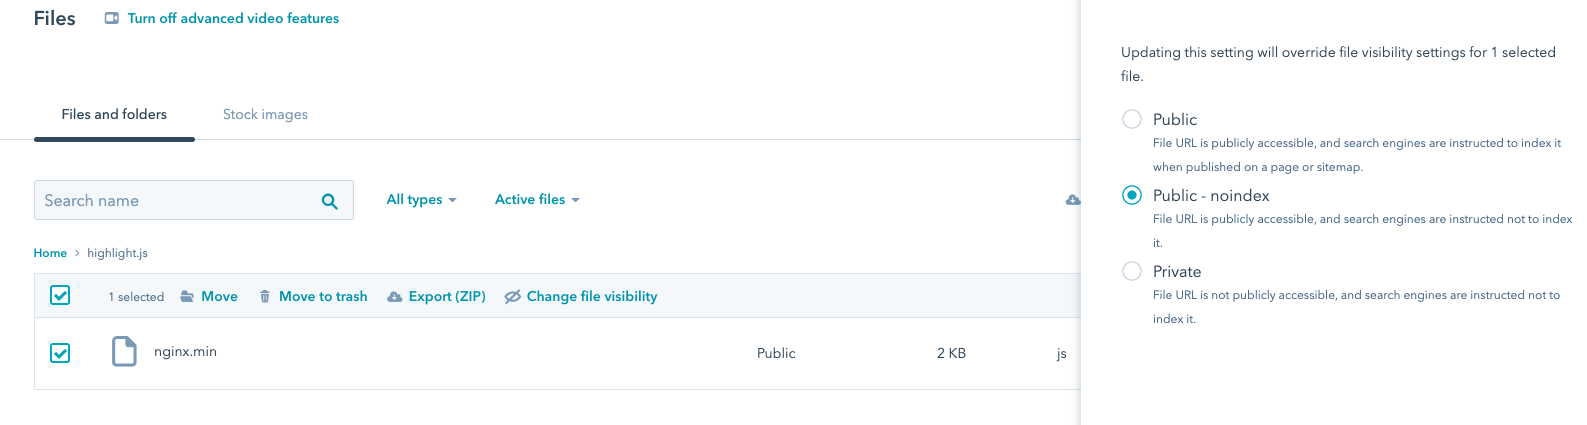Click the crossed-eye visibility icon
This screenshot has height=425, width=1587.
[x=512, y=297]
